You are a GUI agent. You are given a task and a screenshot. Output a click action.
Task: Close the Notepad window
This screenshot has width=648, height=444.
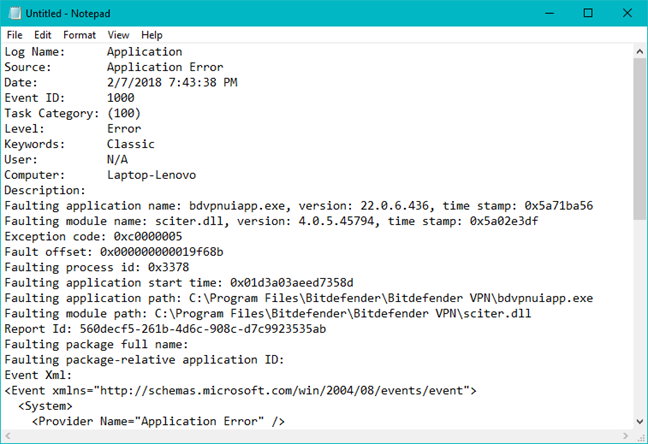(x=627, y=13)
